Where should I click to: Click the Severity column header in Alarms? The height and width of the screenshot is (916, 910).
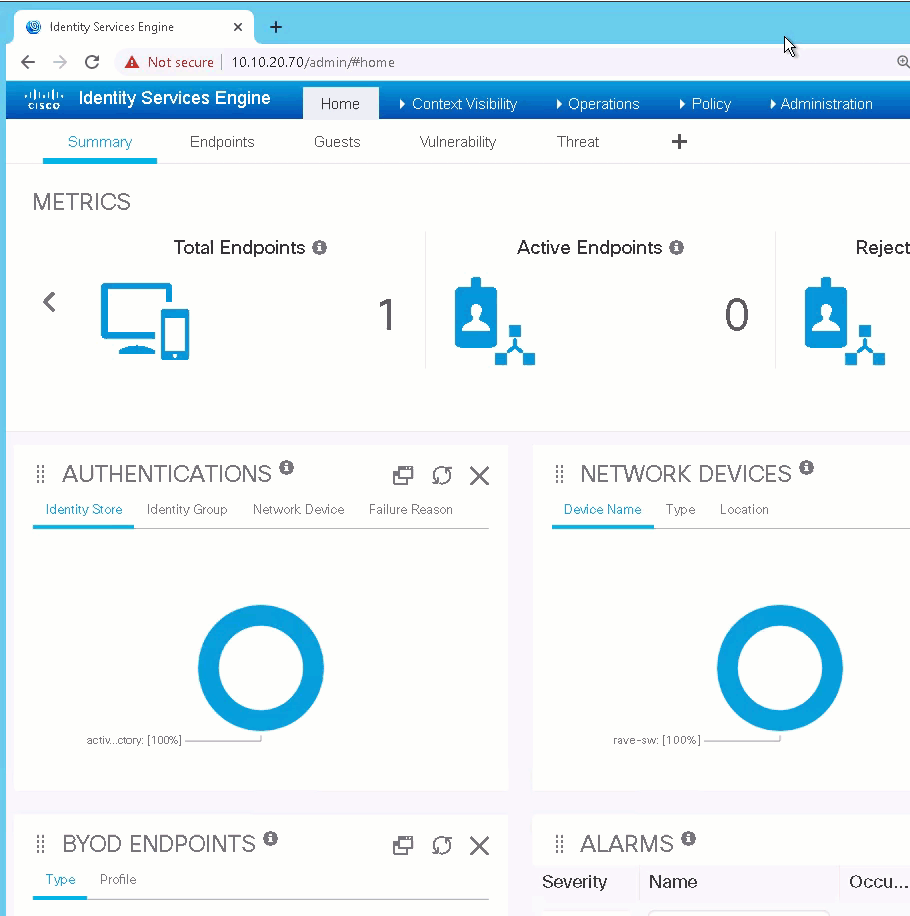(x=574, y=882)
